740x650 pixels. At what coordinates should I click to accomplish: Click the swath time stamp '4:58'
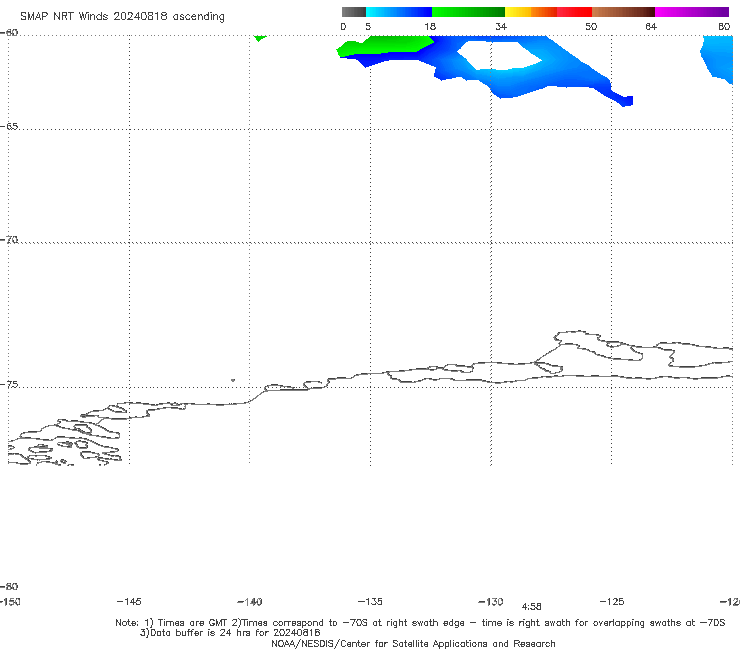click(531, 607)
